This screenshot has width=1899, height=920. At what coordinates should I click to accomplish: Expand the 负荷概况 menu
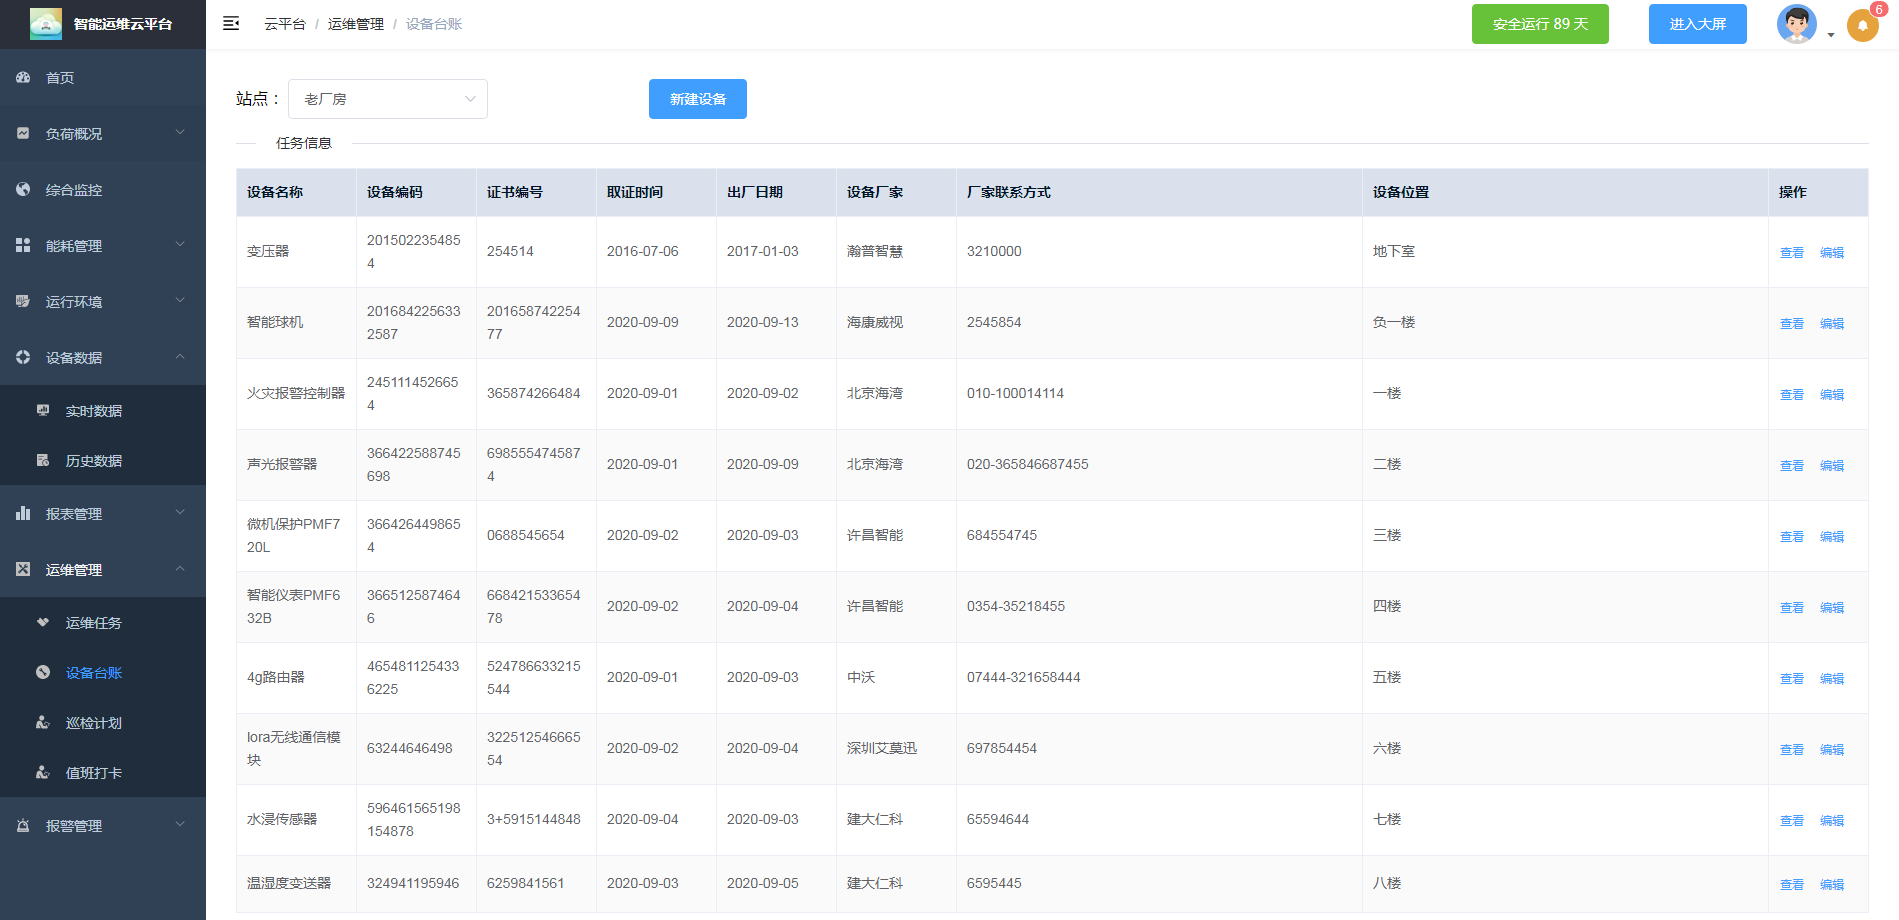(102, 133)
